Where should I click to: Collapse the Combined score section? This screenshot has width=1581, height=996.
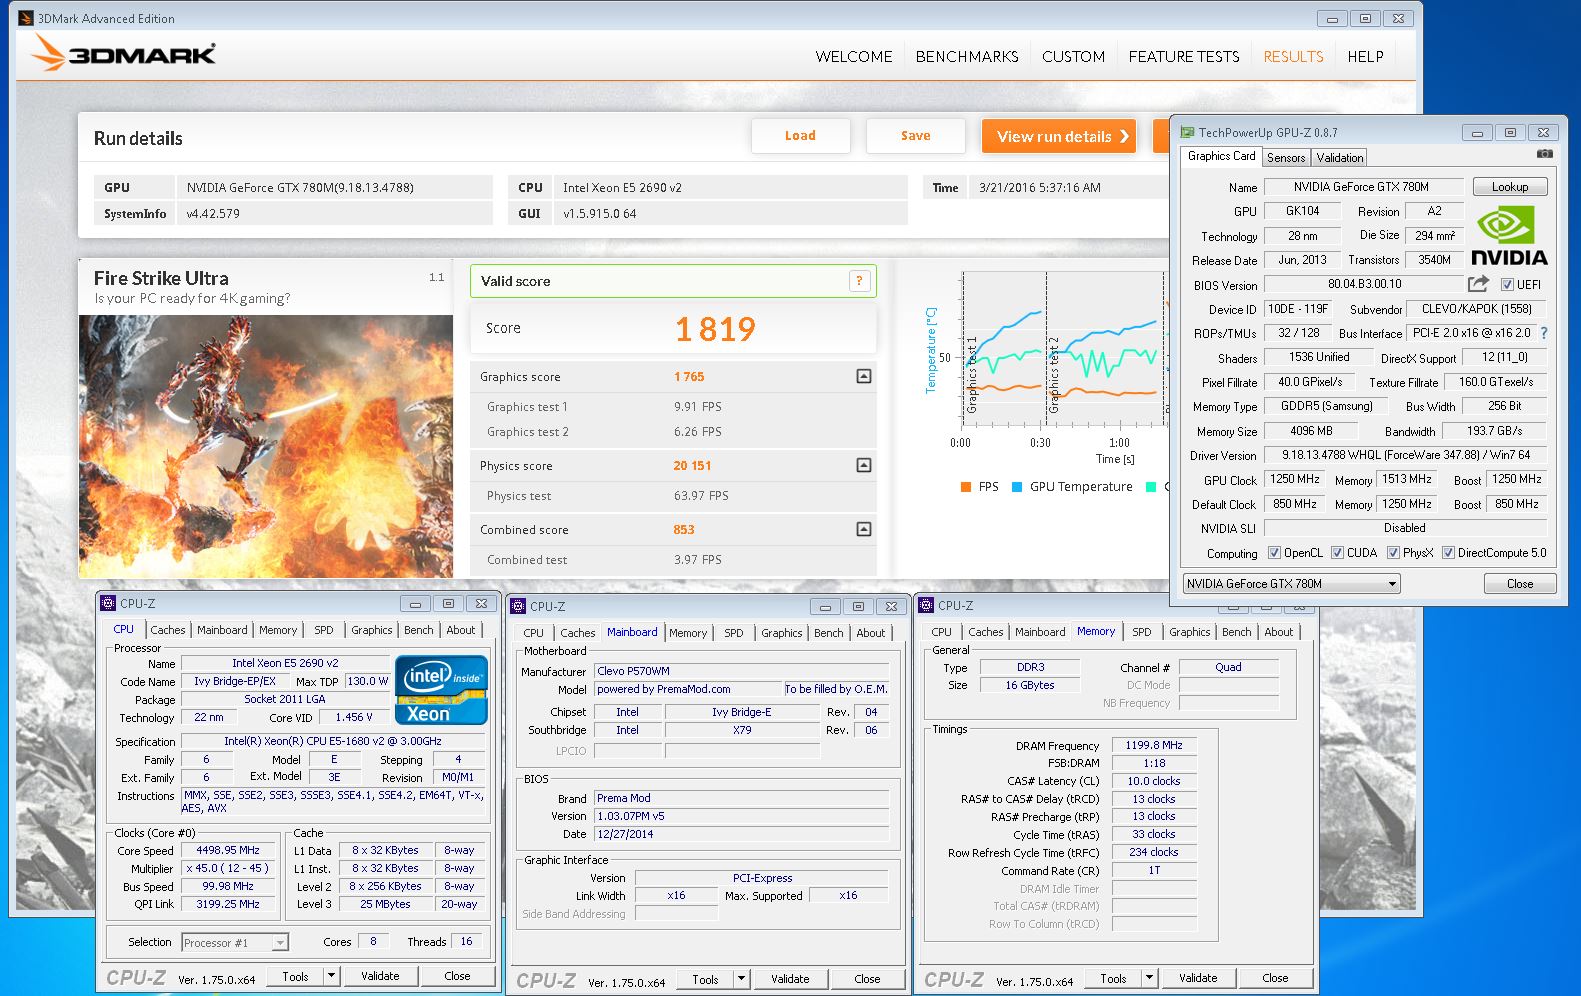[x=864, y=529]
